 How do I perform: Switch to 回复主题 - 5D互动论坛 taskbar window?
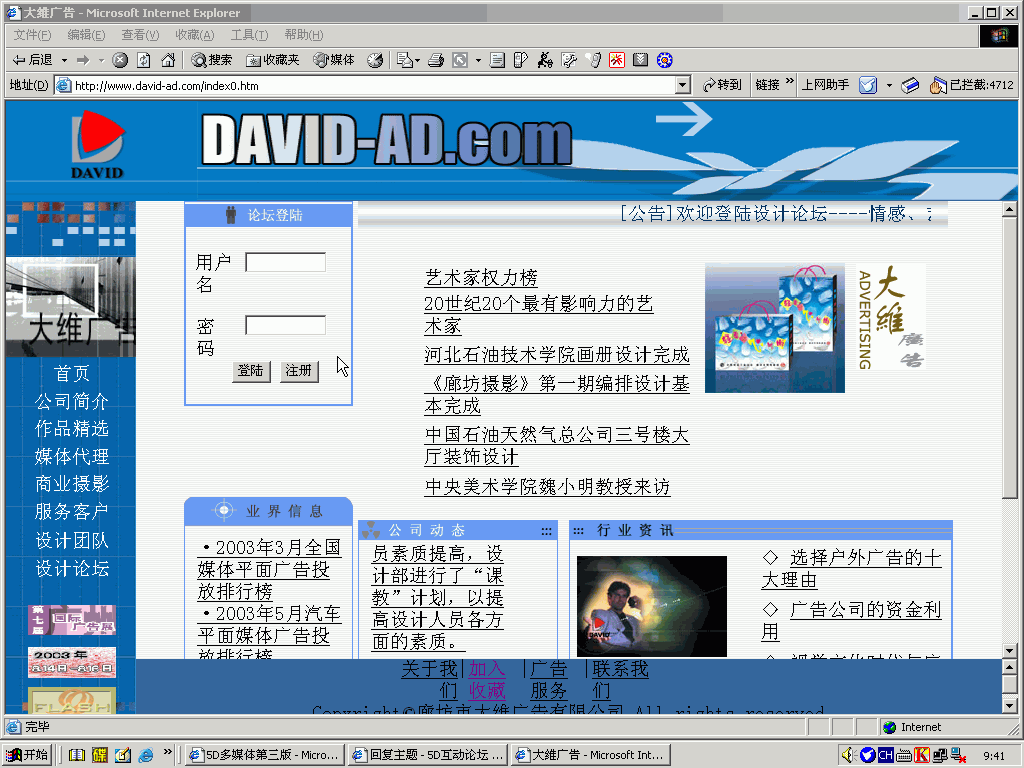point(428,755)
